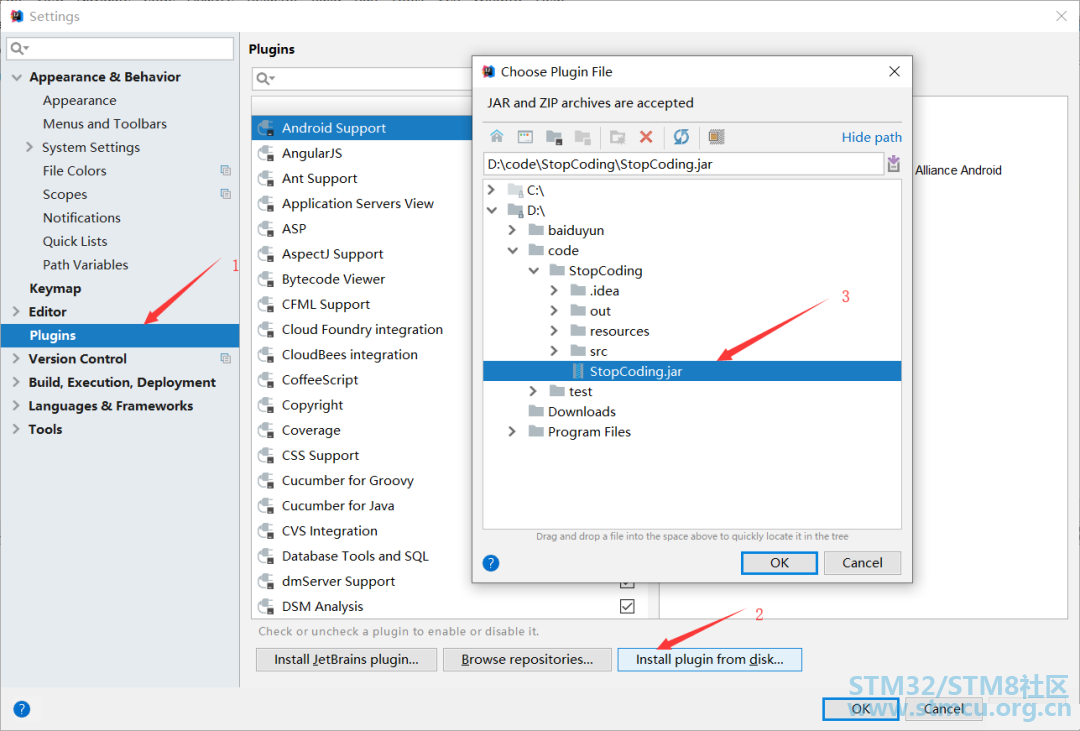Refresh the file tree with the blue arrows icon
The height and width of the screenshot is (731, 1080).
click(x=681, y=137)
